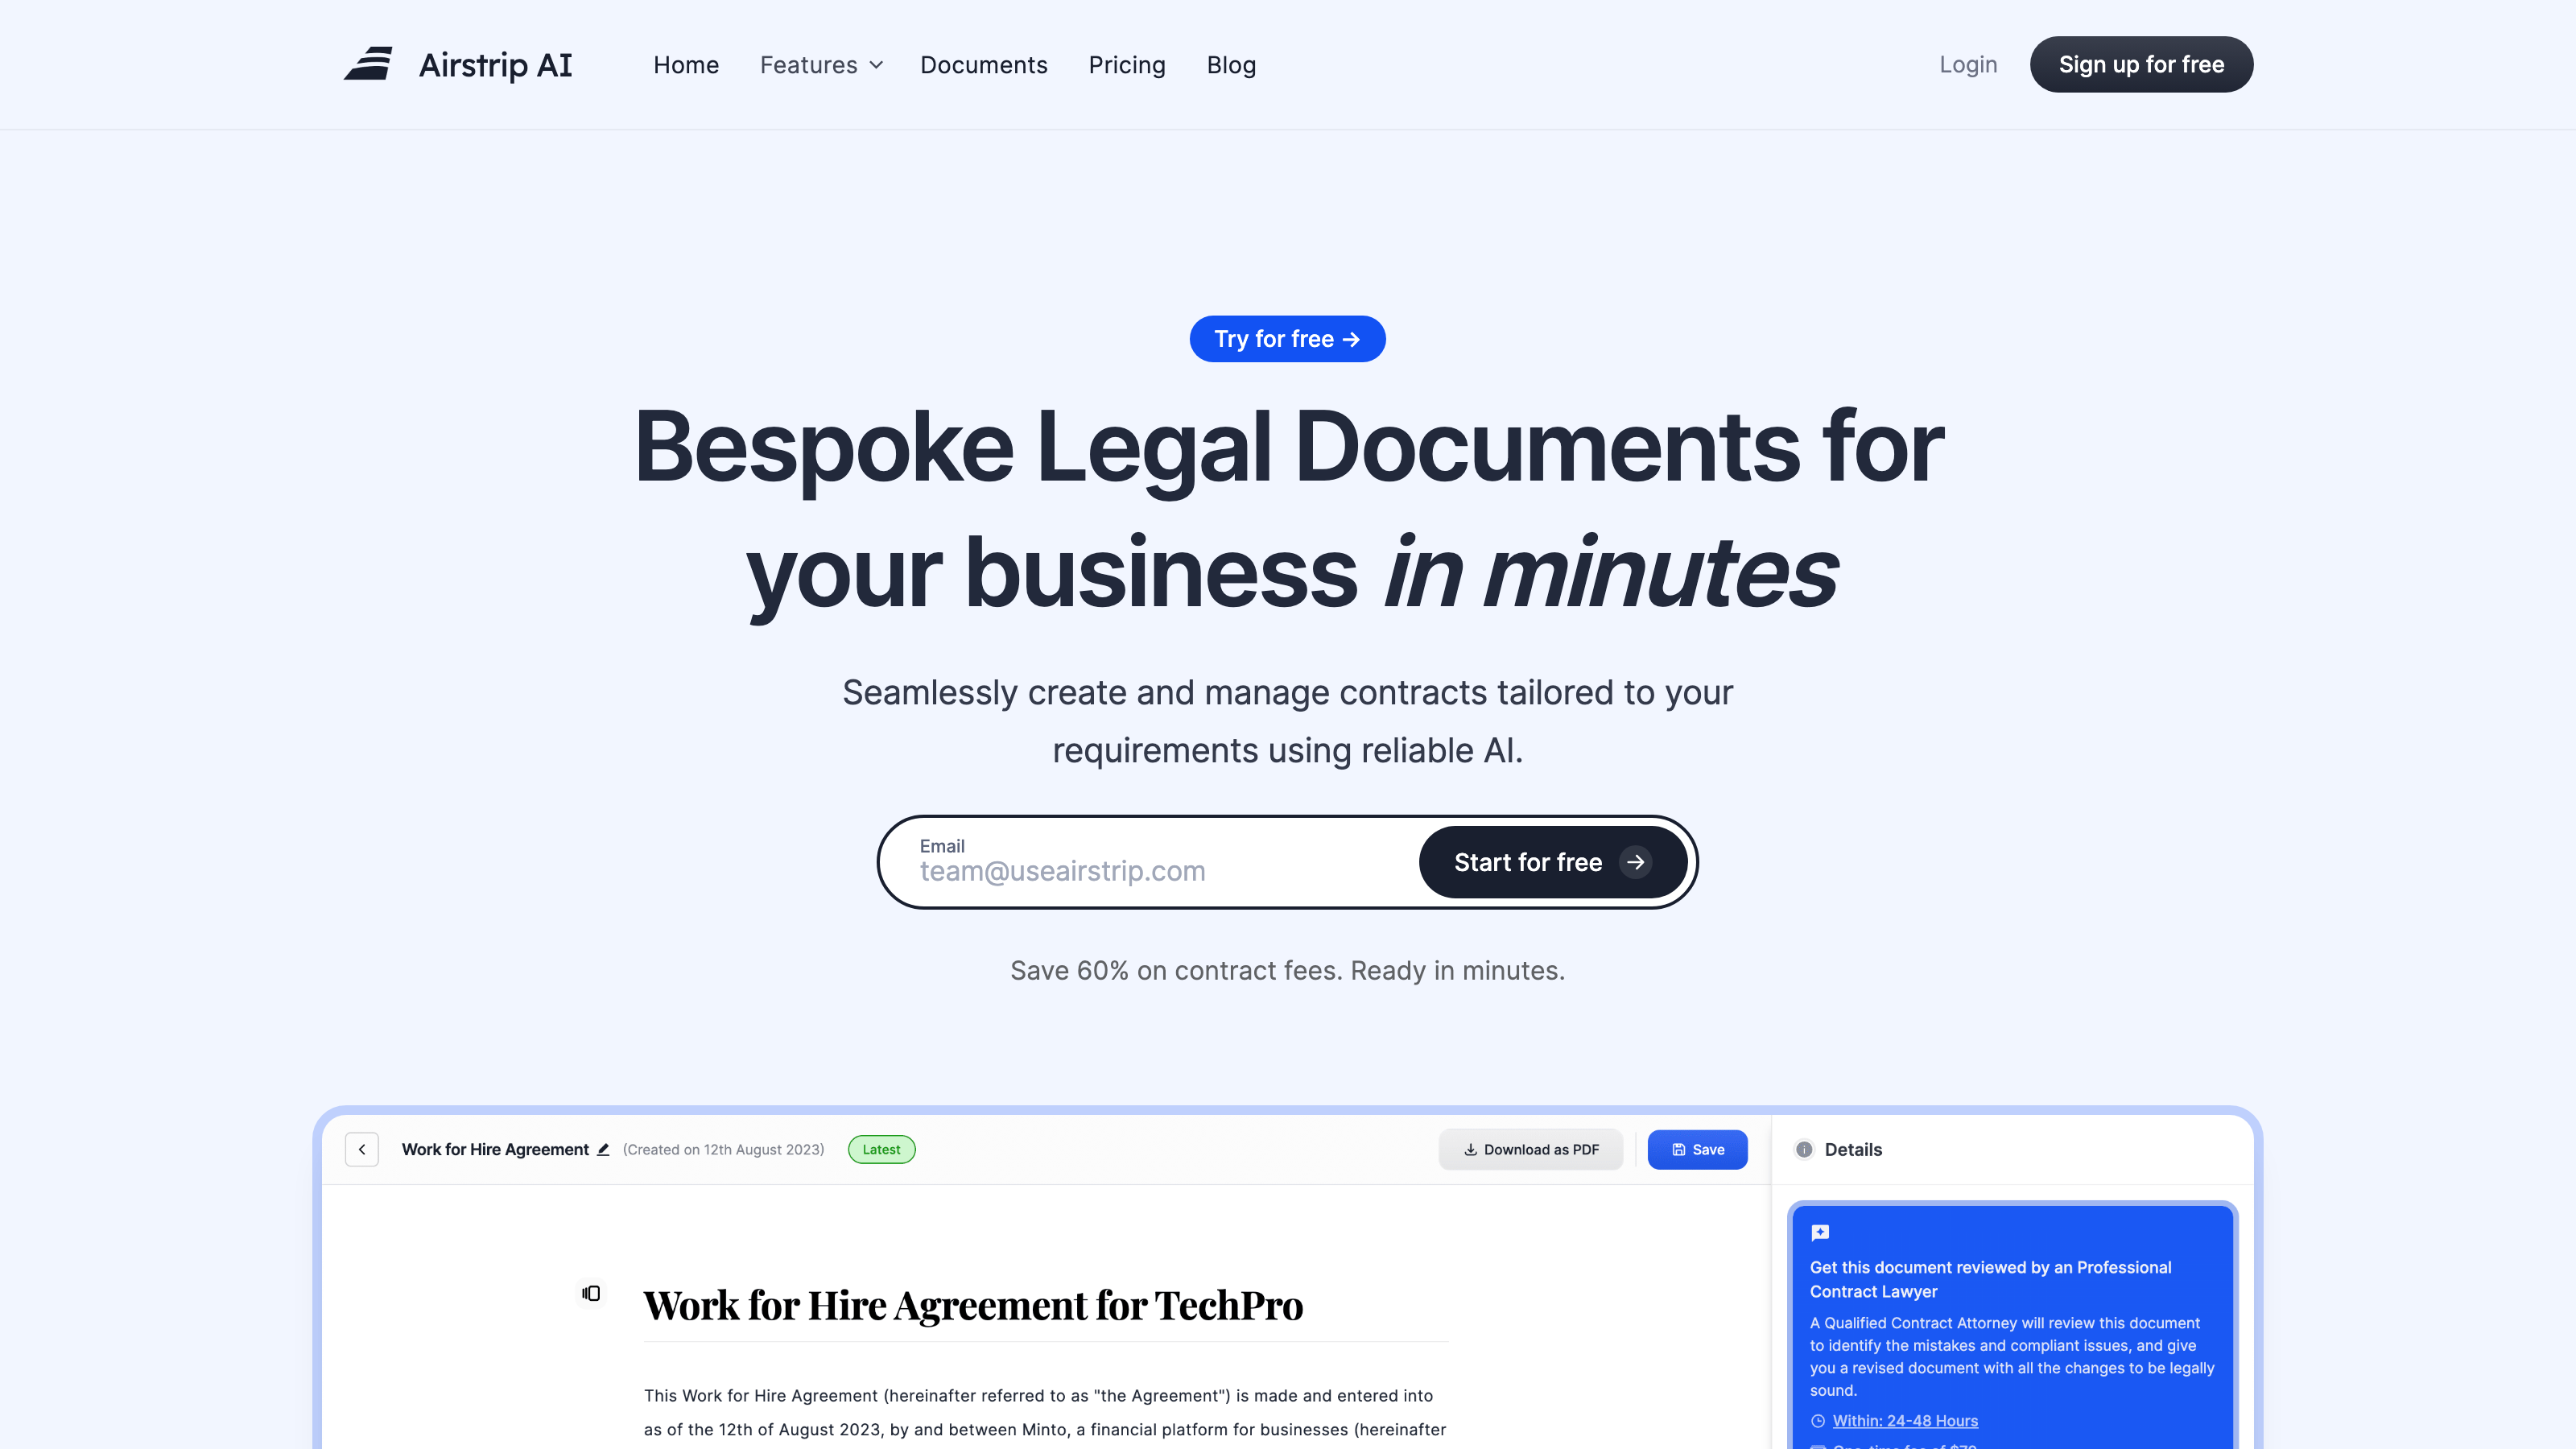Click the Save icon button
The height and width of the screenshot is (1449, 2576).
tap(1695, 1148)
